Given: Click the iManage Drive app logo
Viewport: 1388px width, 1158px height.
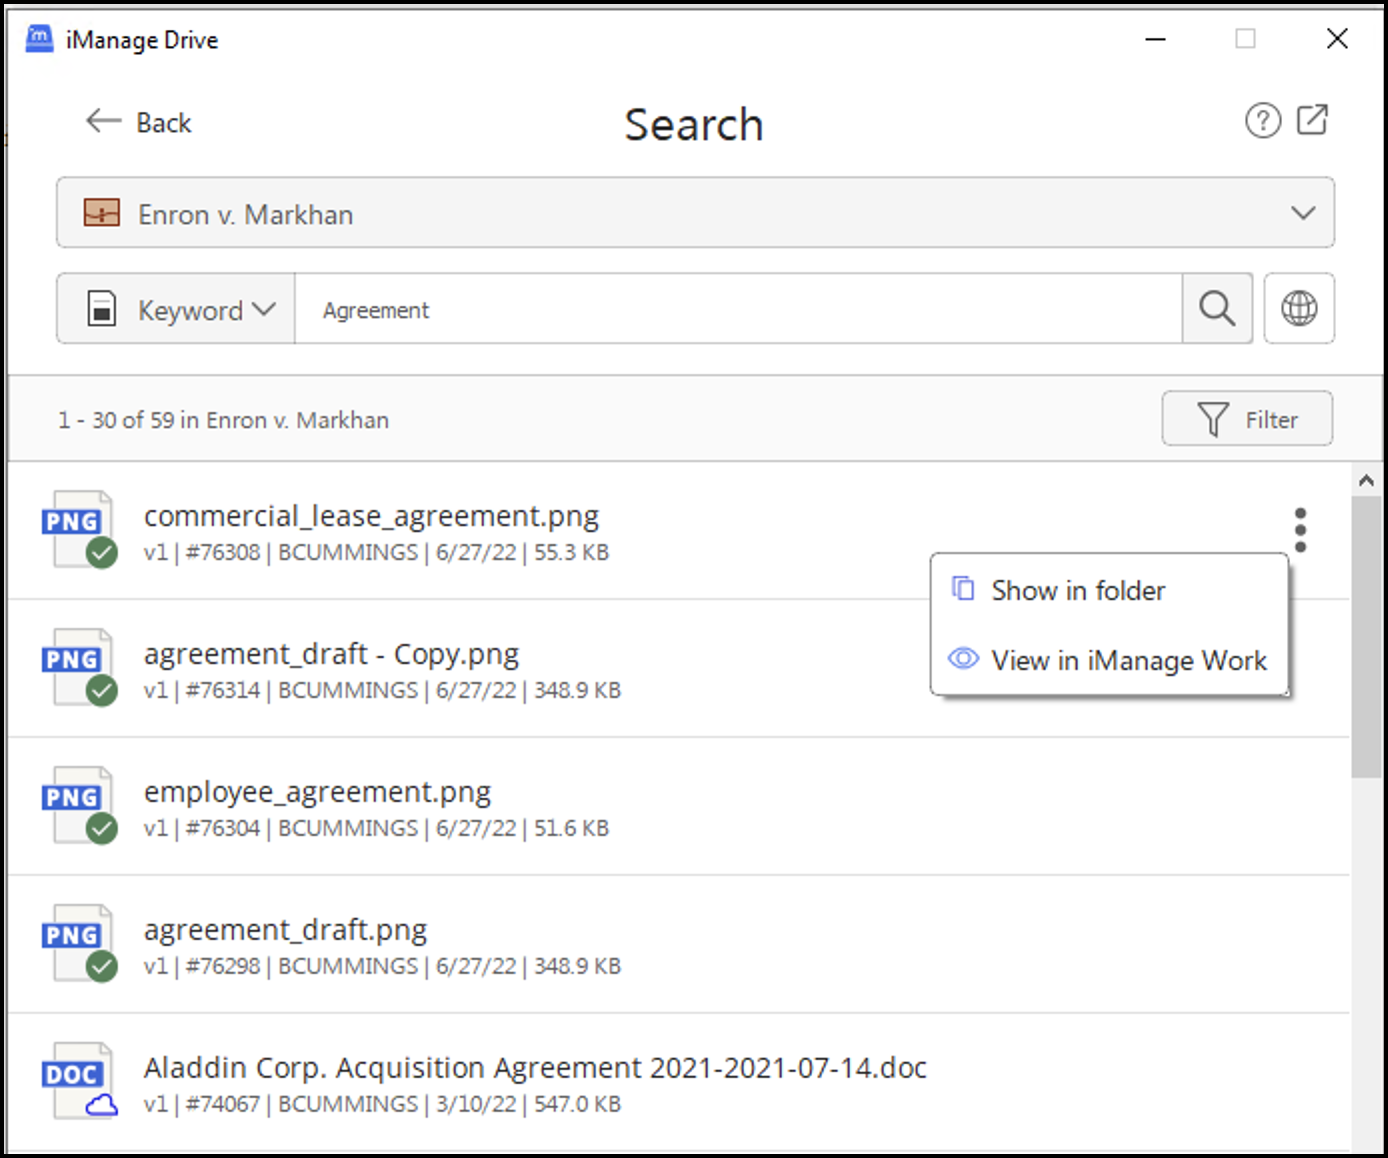Looking at the screenshot, I should coord(39,39).
